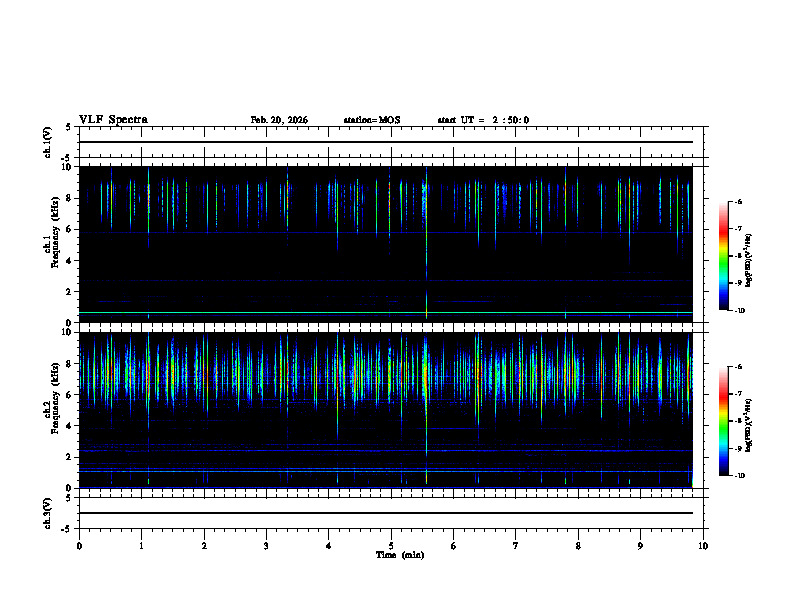Click the 'Feb. 20, 2026' date text
Screen dimensions: 792x612
click(x=279, y=120)
